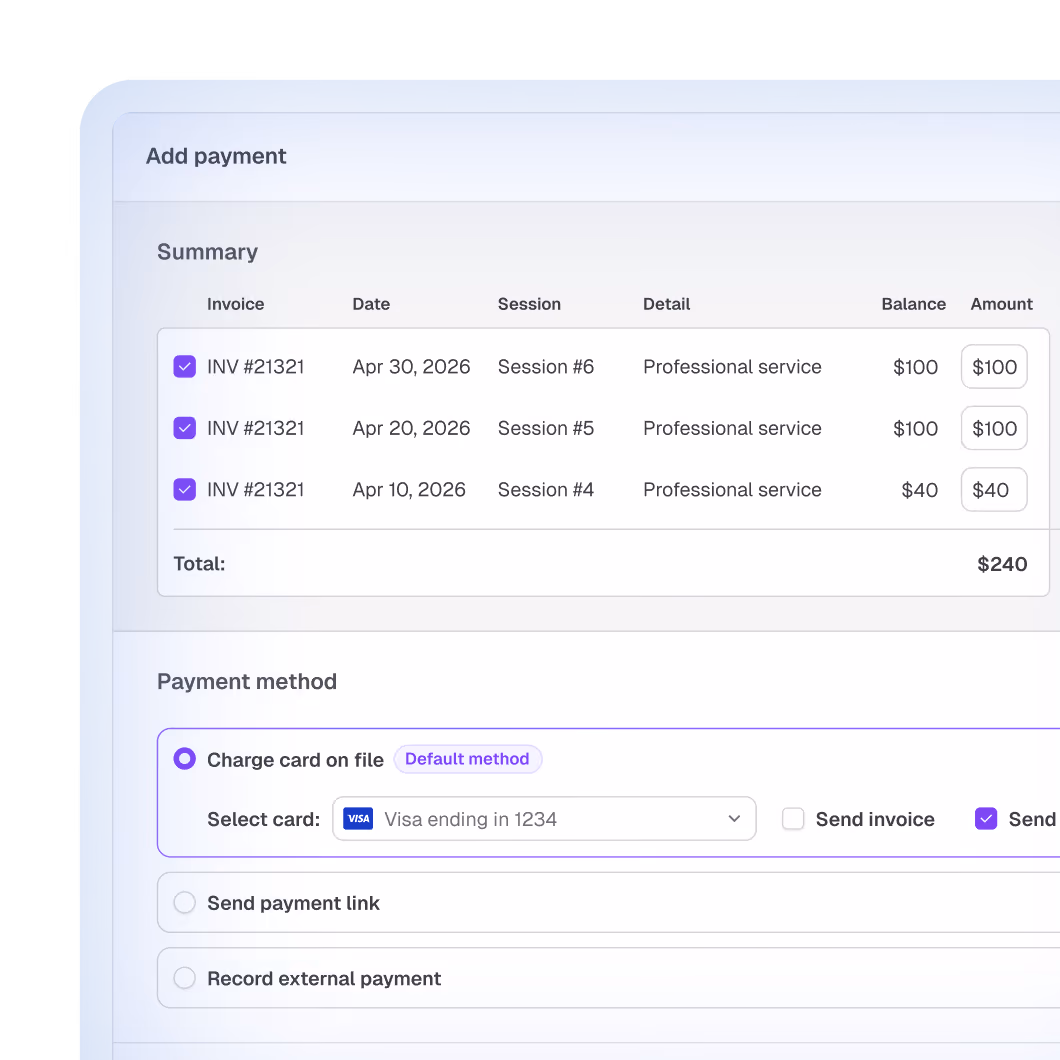Viewport: 1060px width, 1060px height.
Task: Click the $40 balance value
Action: (919, 490)
